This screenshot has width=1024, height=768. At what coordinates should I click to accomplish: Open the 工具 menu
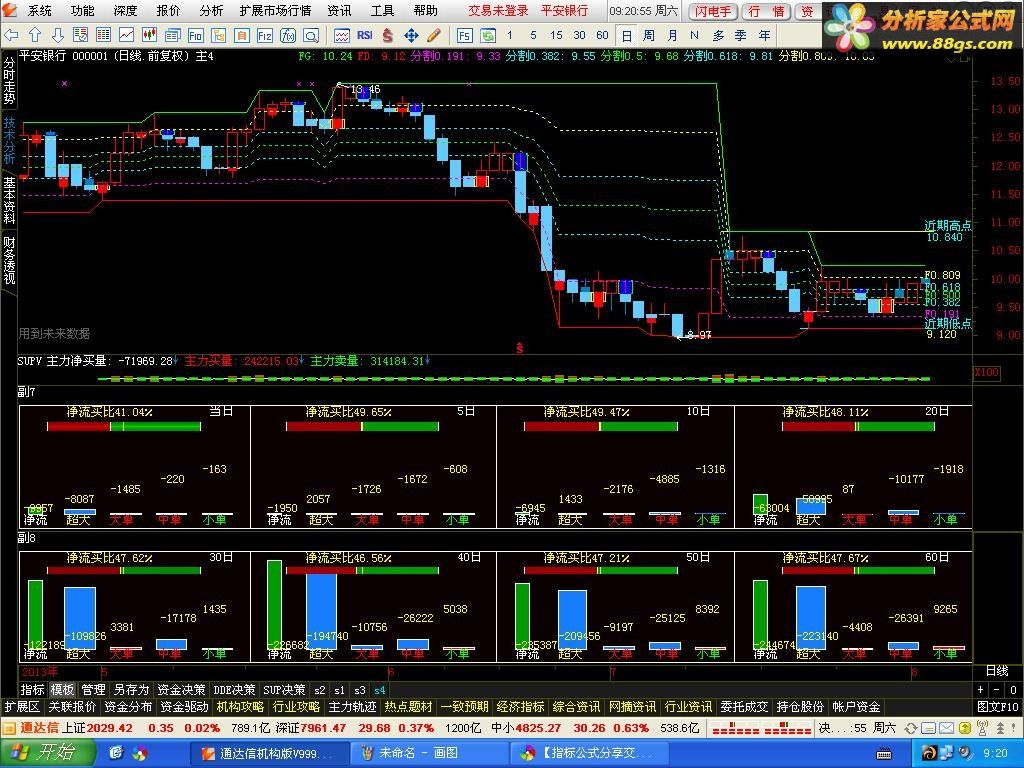point(382,10)
